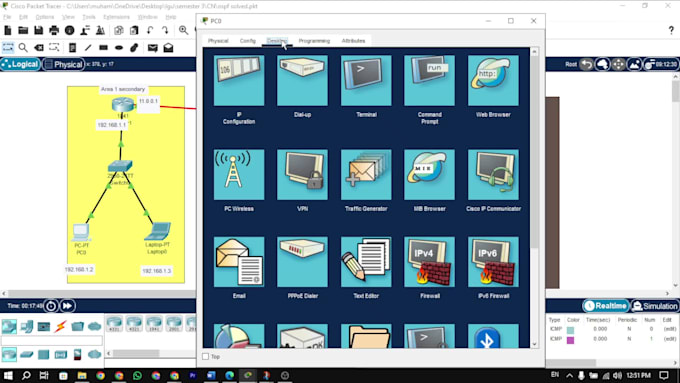Image resolution: width=680 pixels, height=383 pixels.
Task: Open the PC Wireless app
Action: [x=239, y=175]
